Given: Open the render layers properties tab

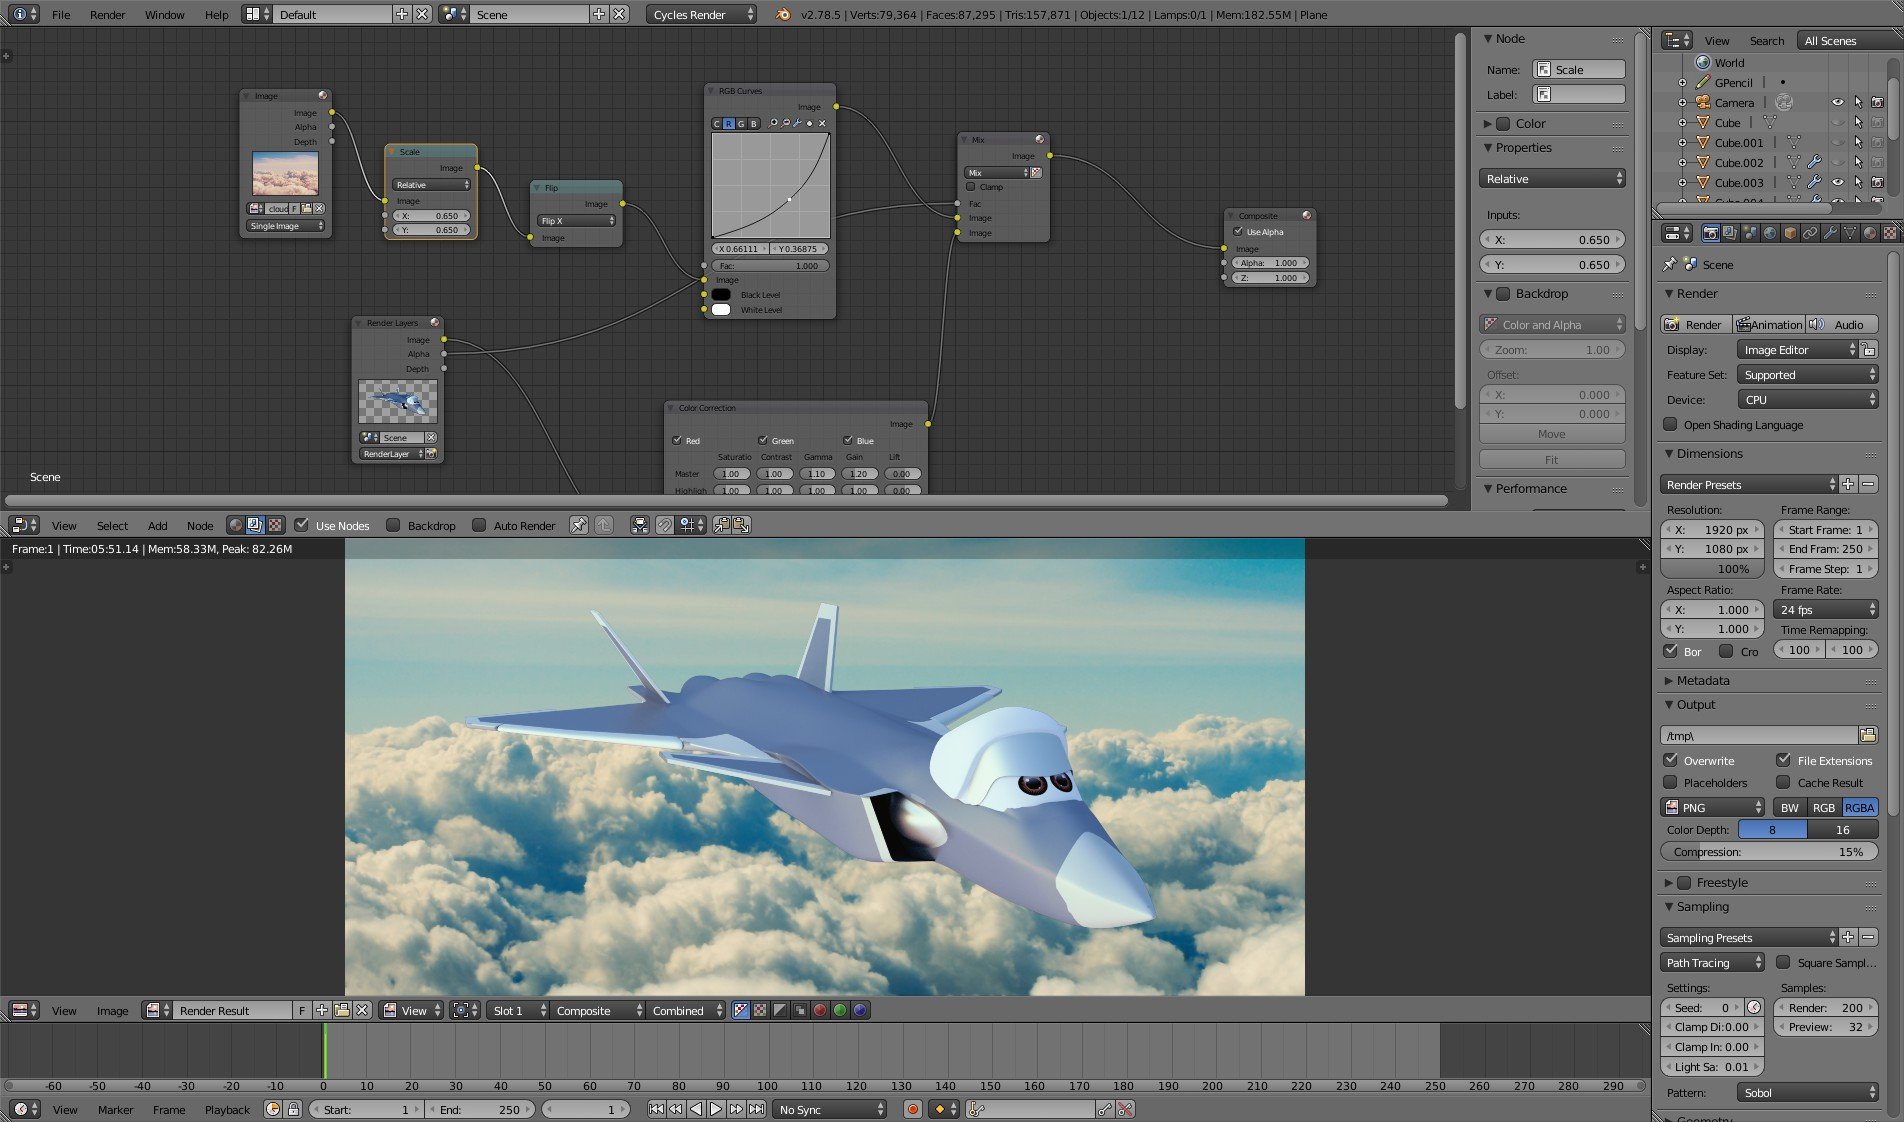Looking at the screenshot, I should coord(1730,233).
